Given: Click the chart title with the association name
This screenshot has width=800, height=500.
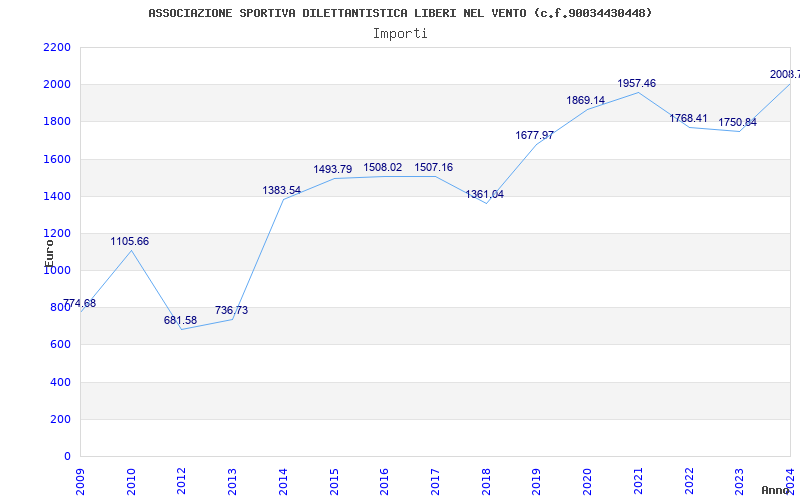Looking at the screenshot, I should tap(400, 13).
